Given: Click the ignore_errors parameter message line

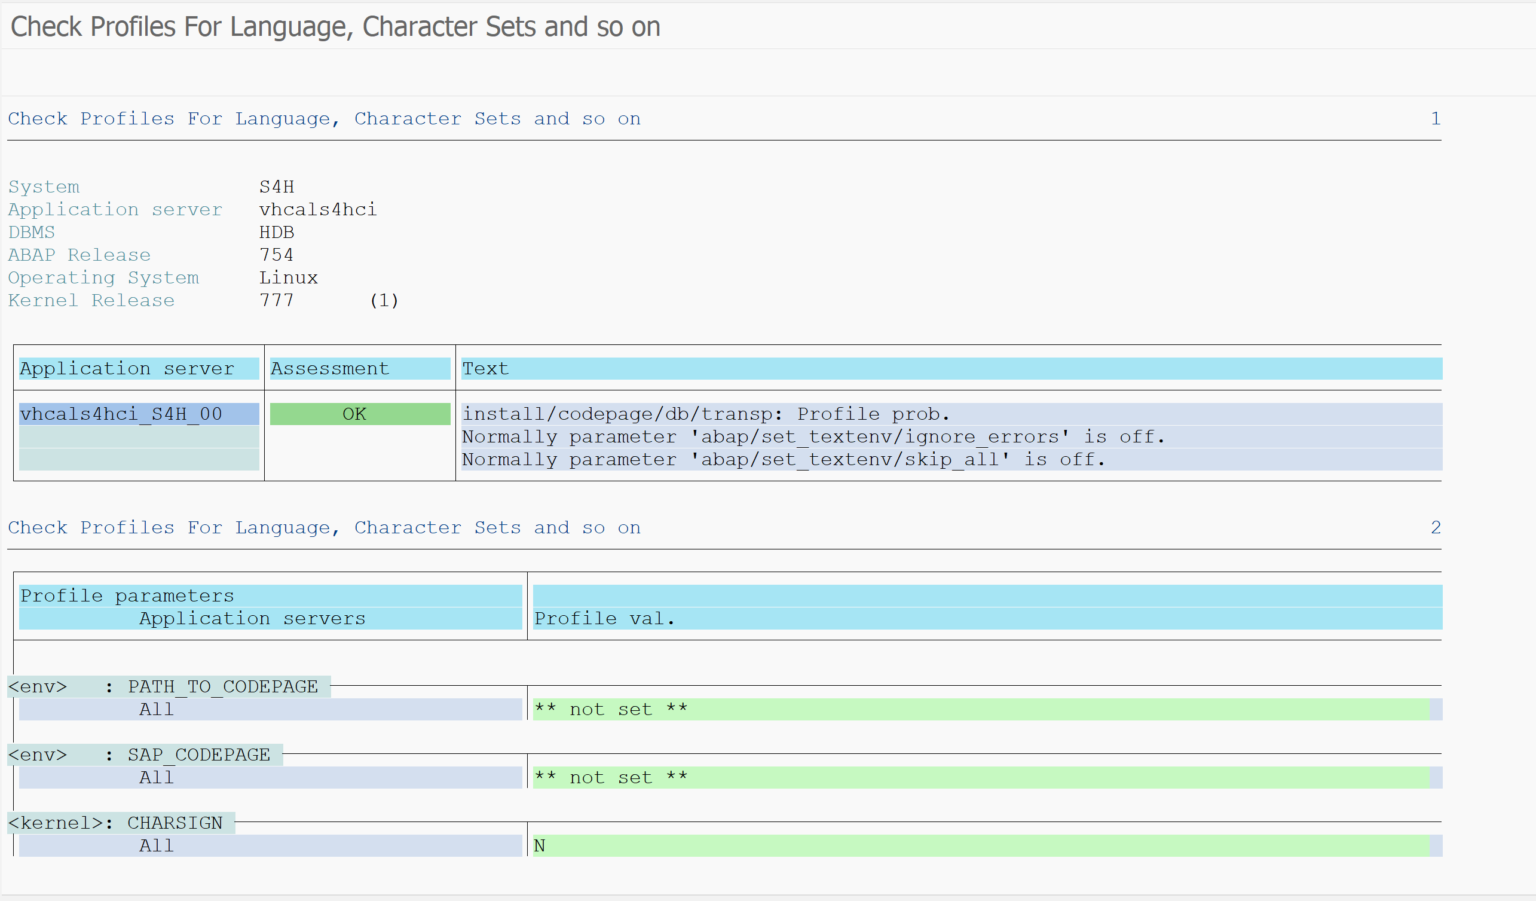Looking at the screenshot, I should [x=812, y=437].
